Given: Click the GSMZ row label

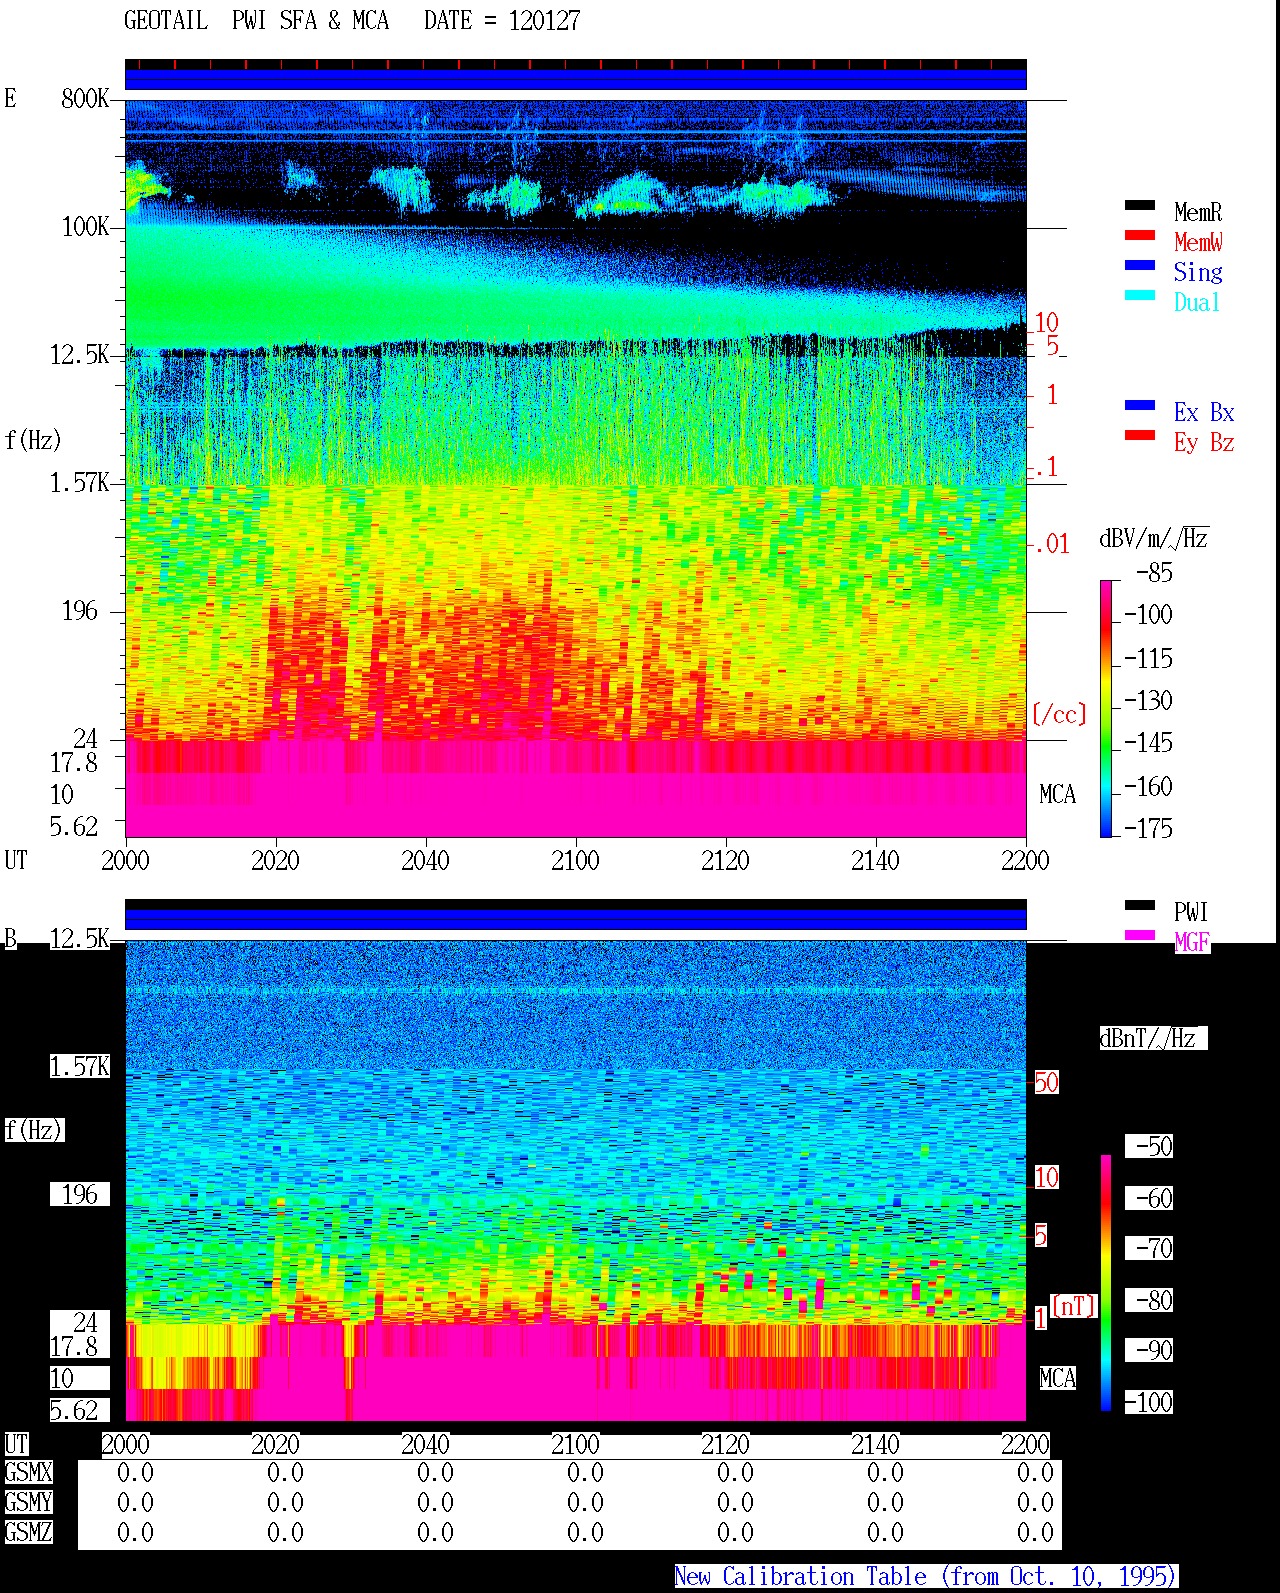Looking at the screenshot, I should [28, 1532].
